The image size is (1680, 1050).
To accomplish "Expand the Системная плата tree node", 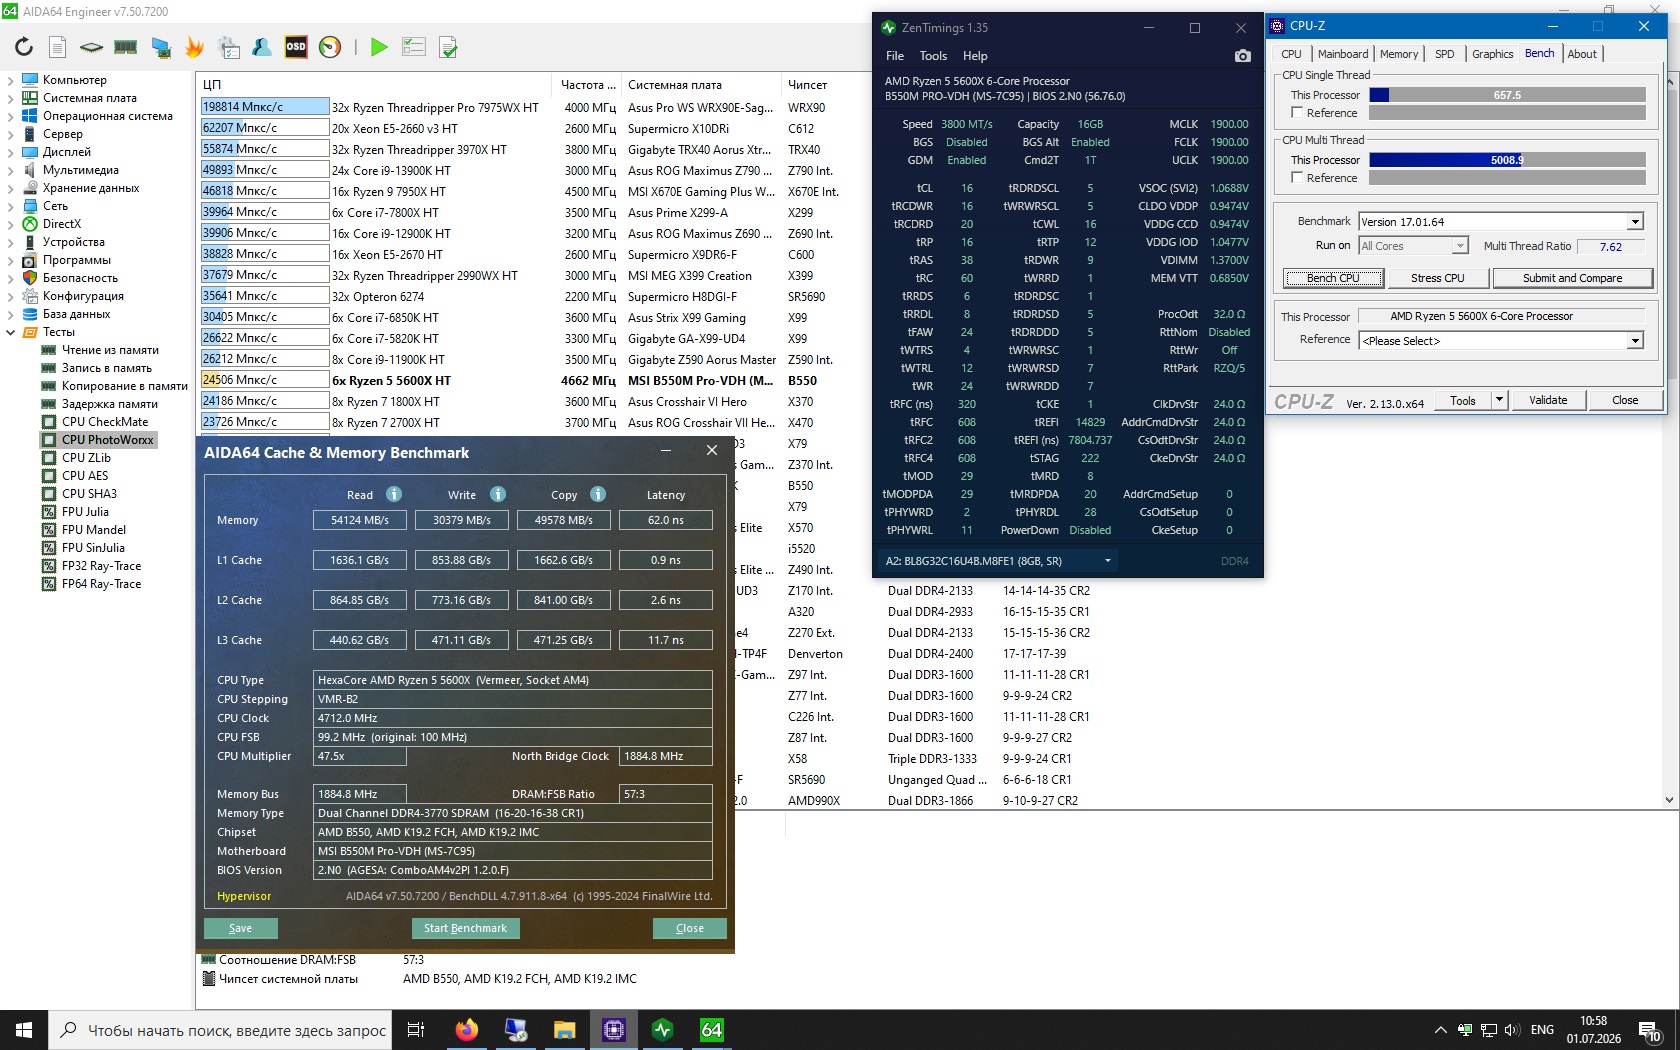I will [10, 98].
